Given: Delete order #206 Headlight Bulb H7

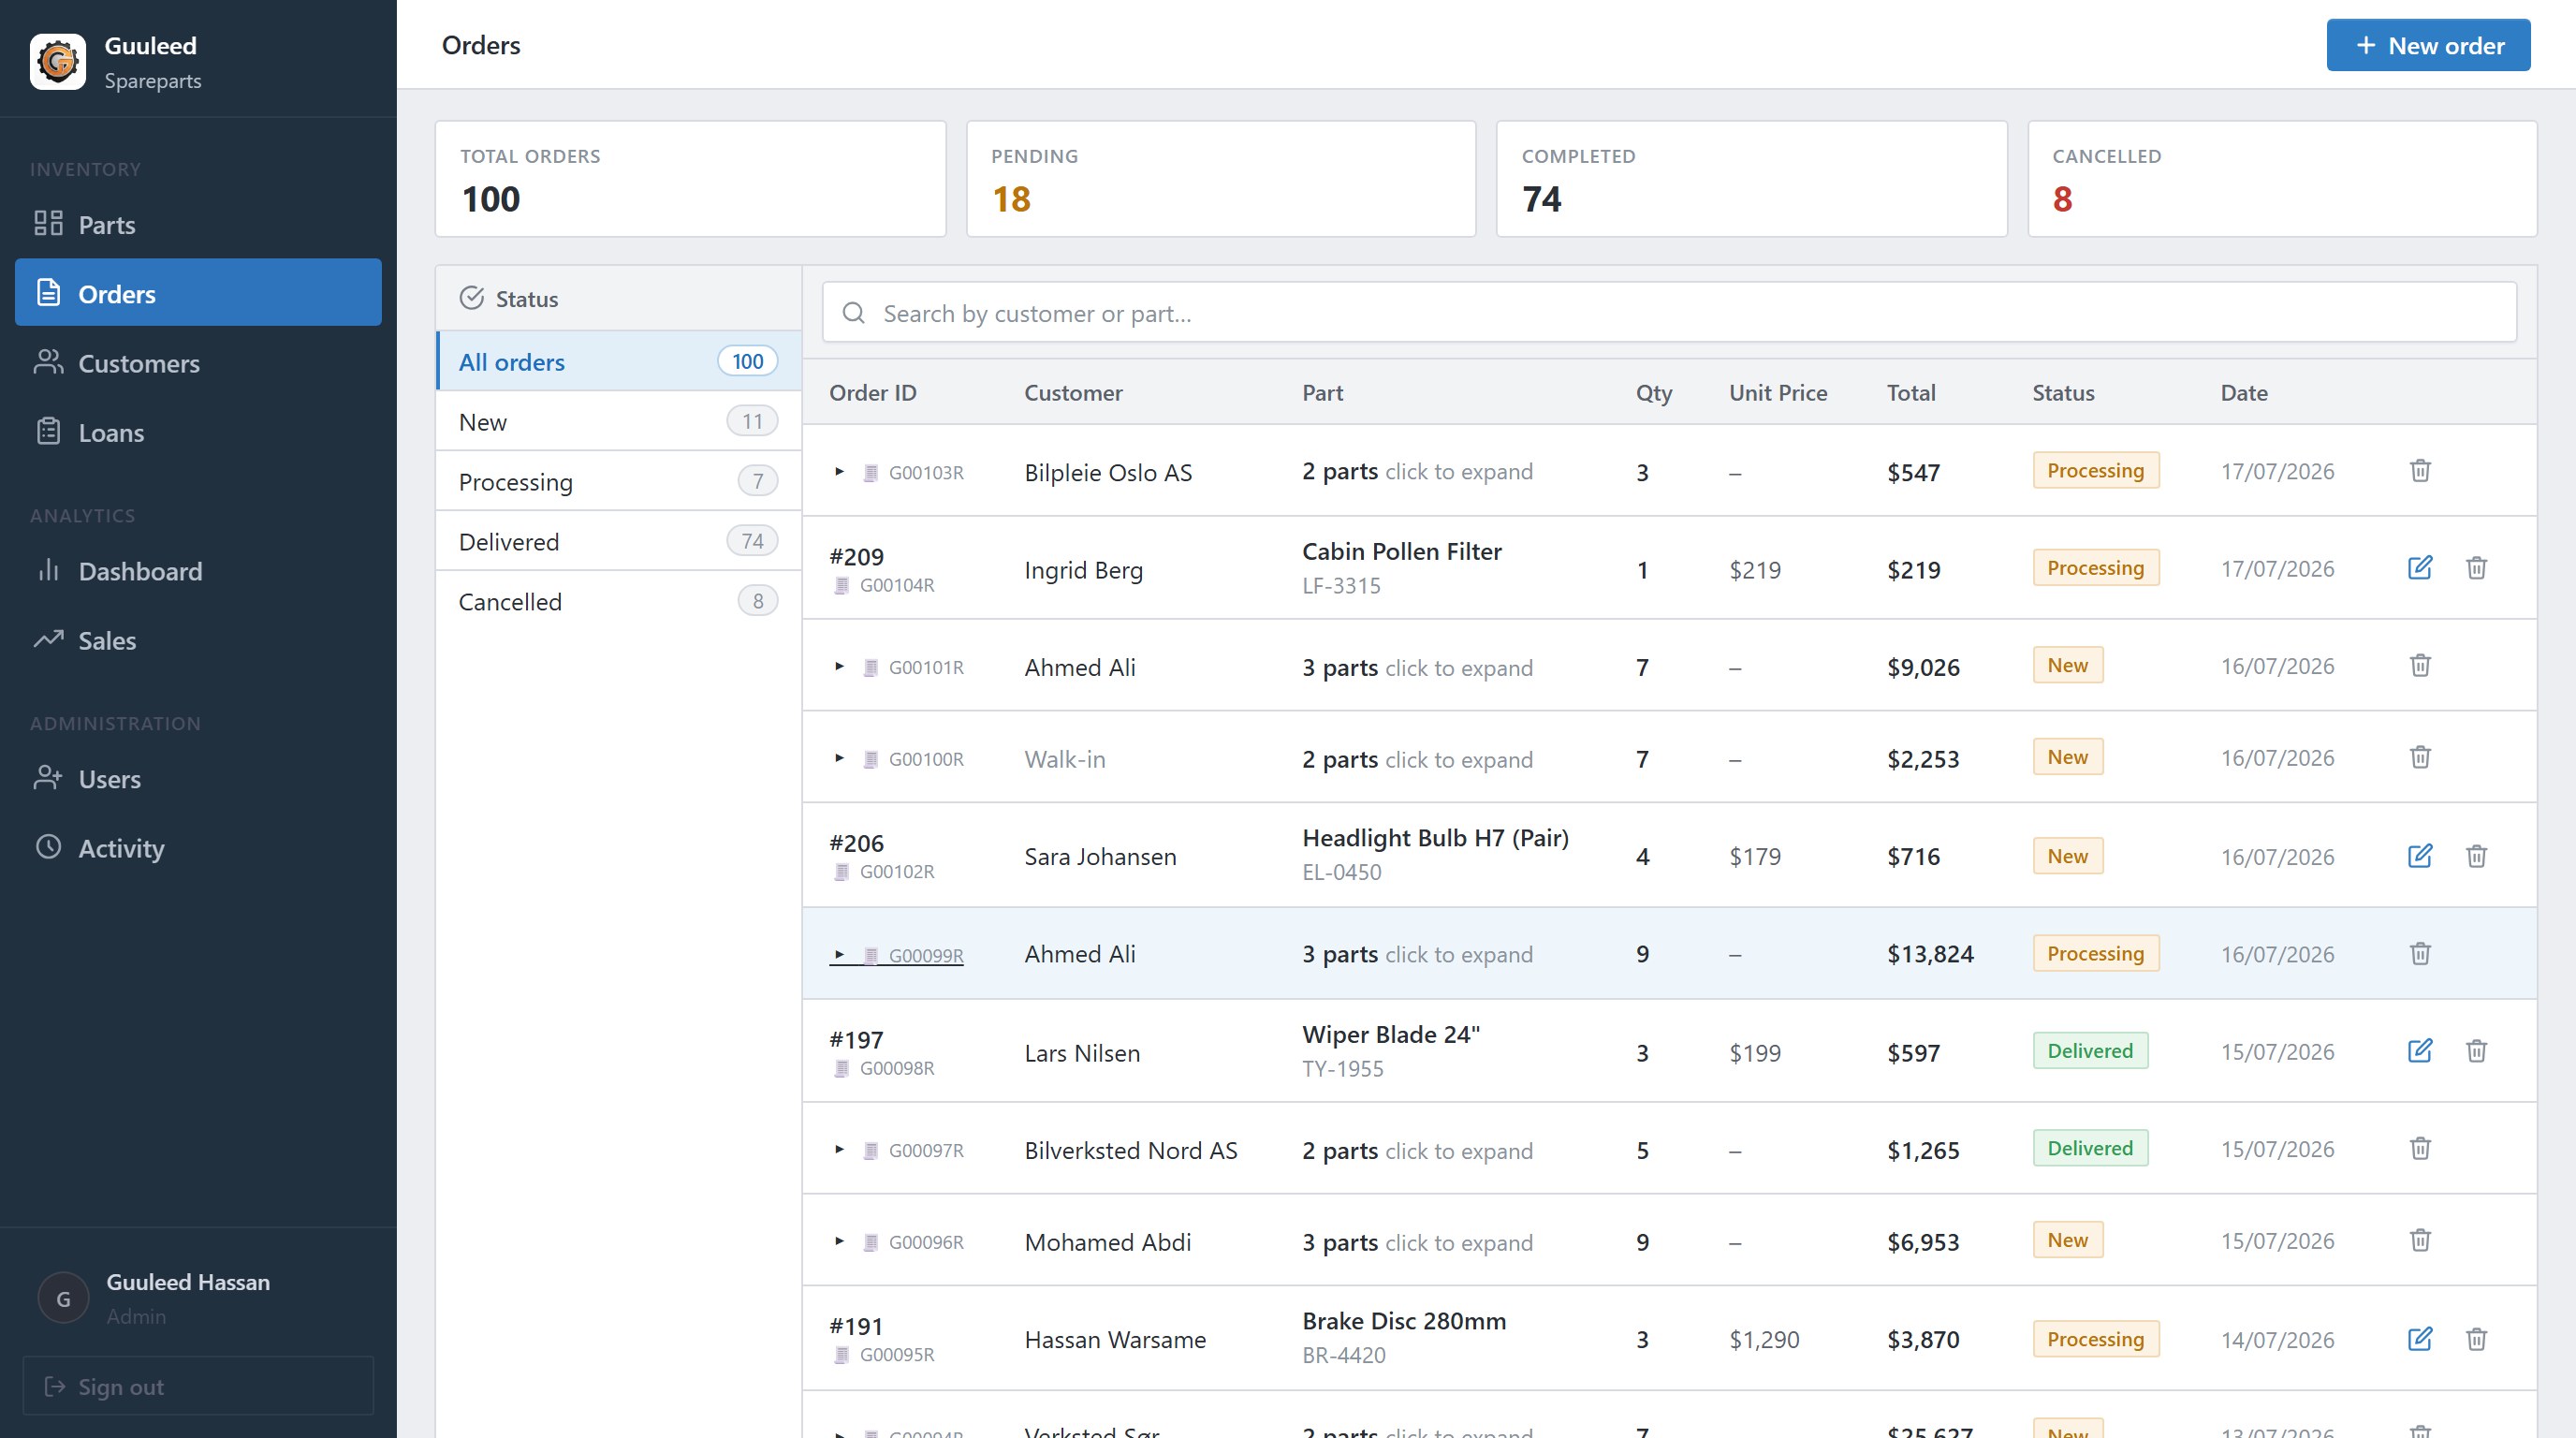Looking at the screenshot, I should 2476,856.
